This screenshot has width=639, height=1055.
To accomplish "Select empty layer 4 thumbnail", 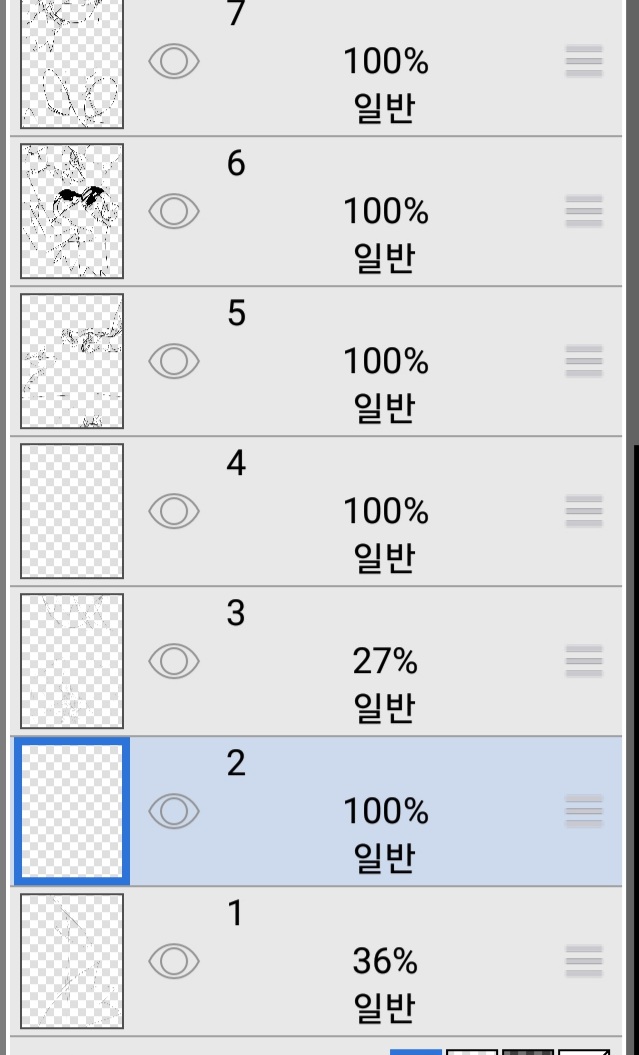I will click(x=72, y=511).
